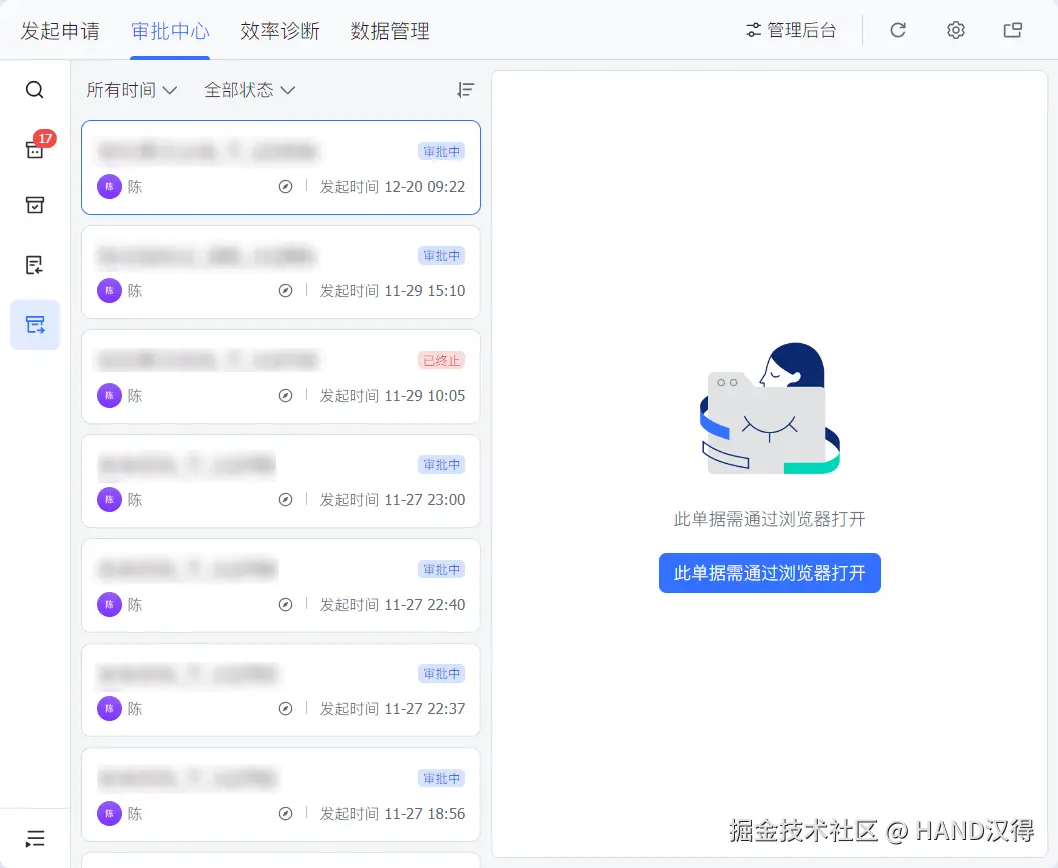Click 审批中 tag on 11-27 22:37 card
Image resolution: width=1058 pixels, height=868 pixels.
(x=441, y=674)
